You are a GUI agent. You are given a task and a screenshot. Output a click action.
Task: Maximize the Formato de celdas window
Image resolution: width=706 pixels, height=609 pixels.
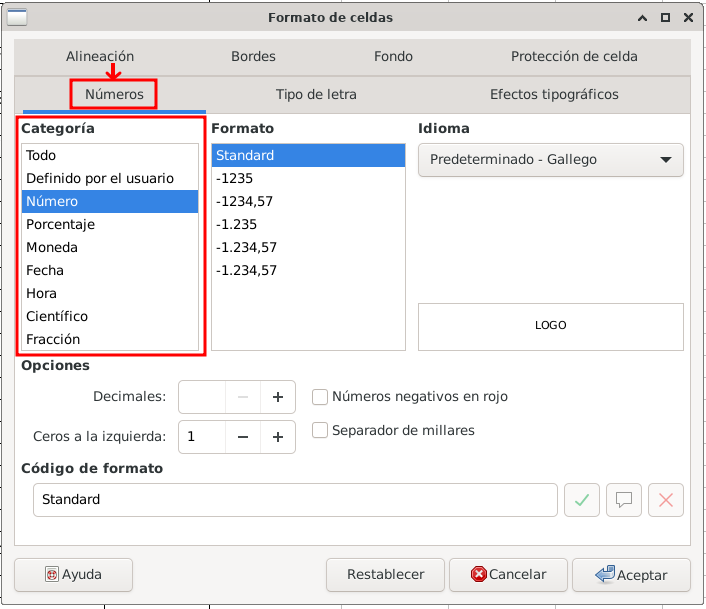[x=665, y=18]
